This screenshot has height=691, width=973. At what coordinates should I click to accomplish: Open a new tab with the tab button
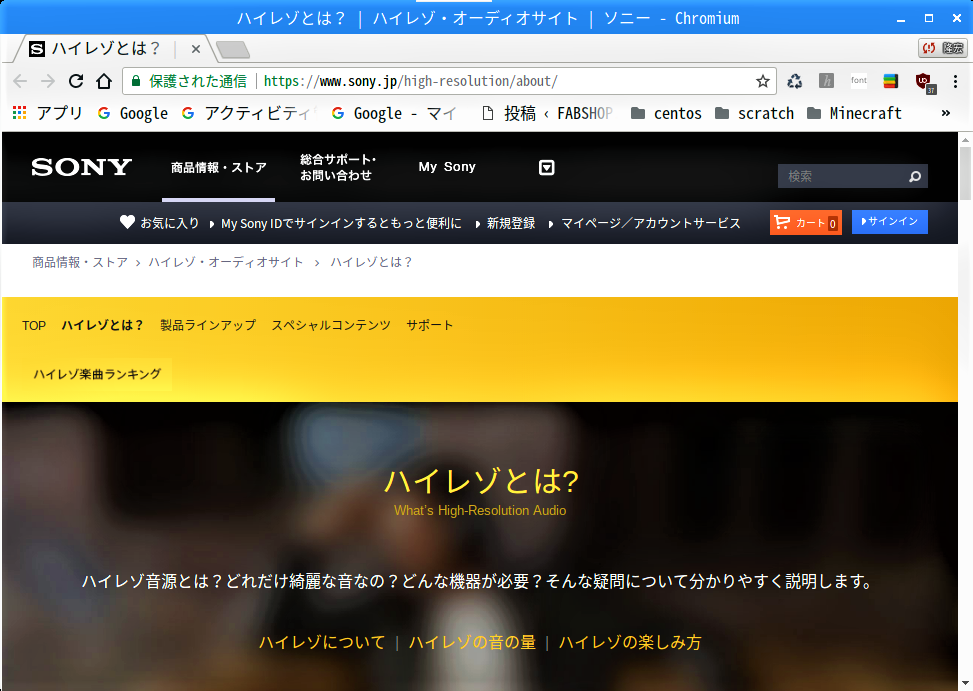coord(233,49)
